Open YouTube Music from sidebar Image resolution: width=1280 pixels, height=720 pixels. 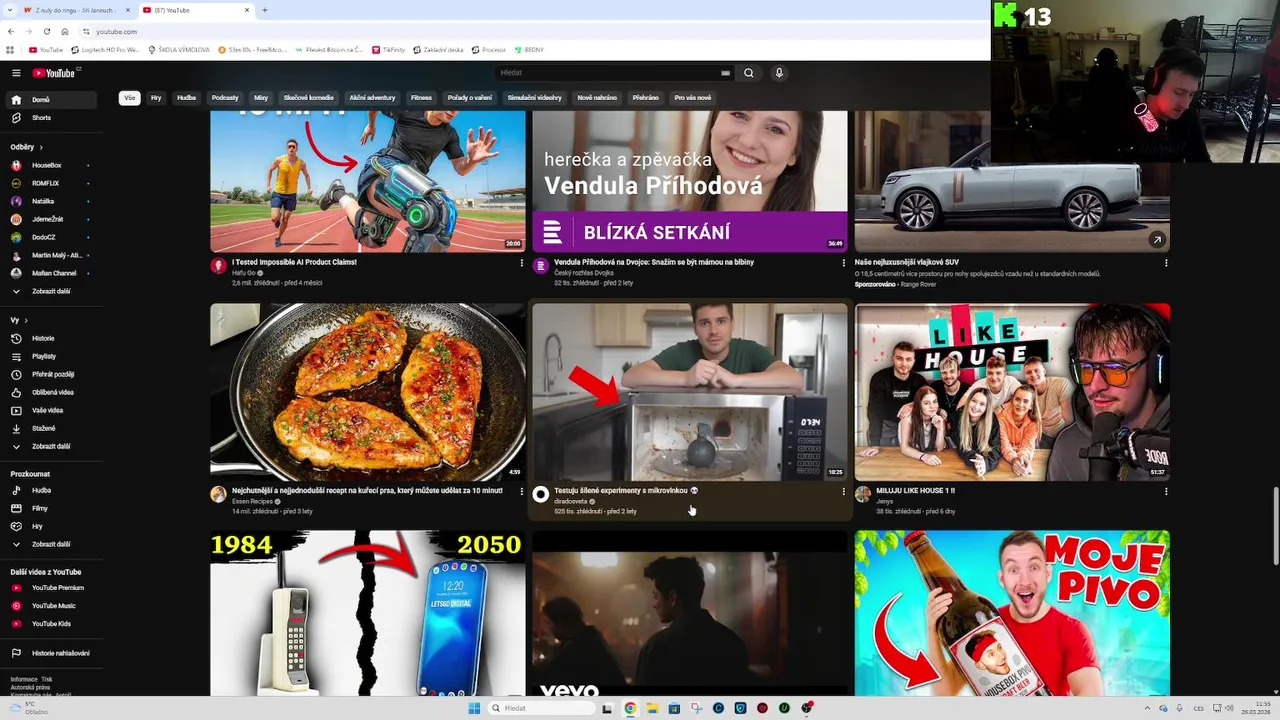(x=50, y=606)
